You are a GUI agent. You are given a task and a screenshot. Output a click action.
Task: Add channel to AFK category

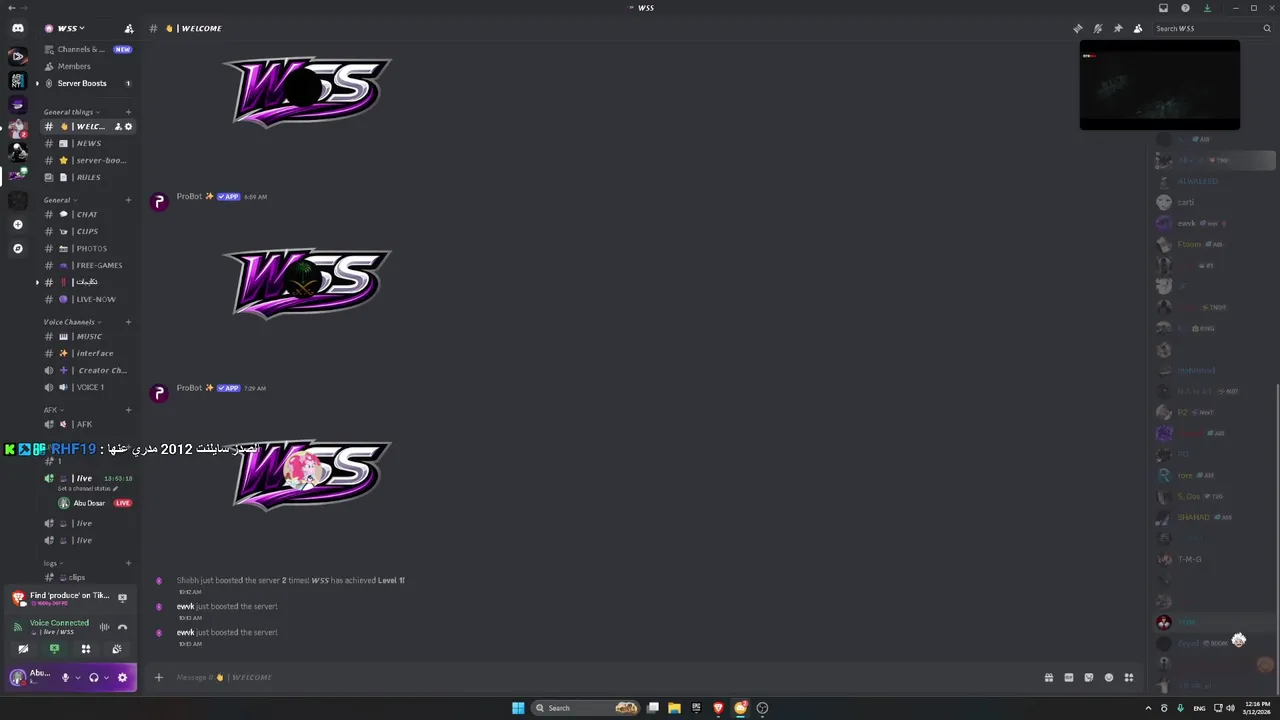point(128,410)
